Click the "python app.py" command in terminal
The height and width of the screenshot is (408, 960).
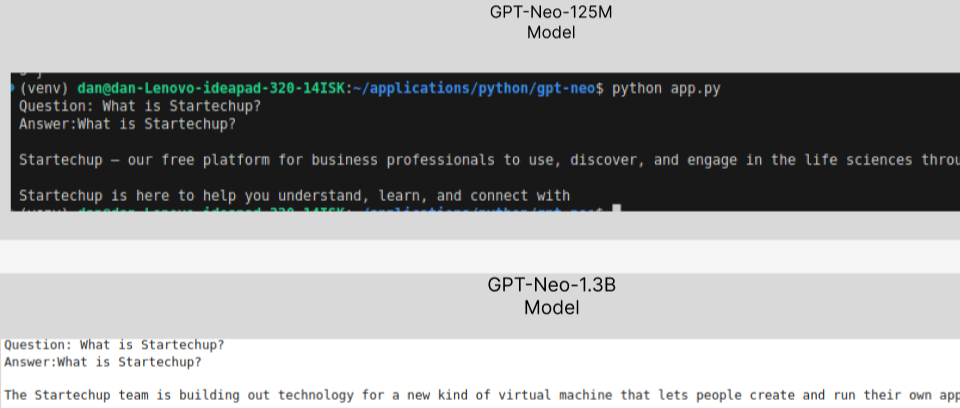666,89
